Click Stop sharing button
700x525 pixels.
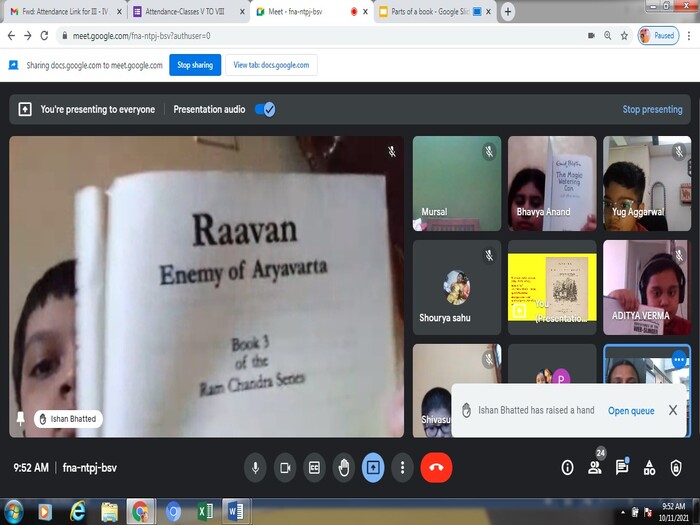[195, 65]
